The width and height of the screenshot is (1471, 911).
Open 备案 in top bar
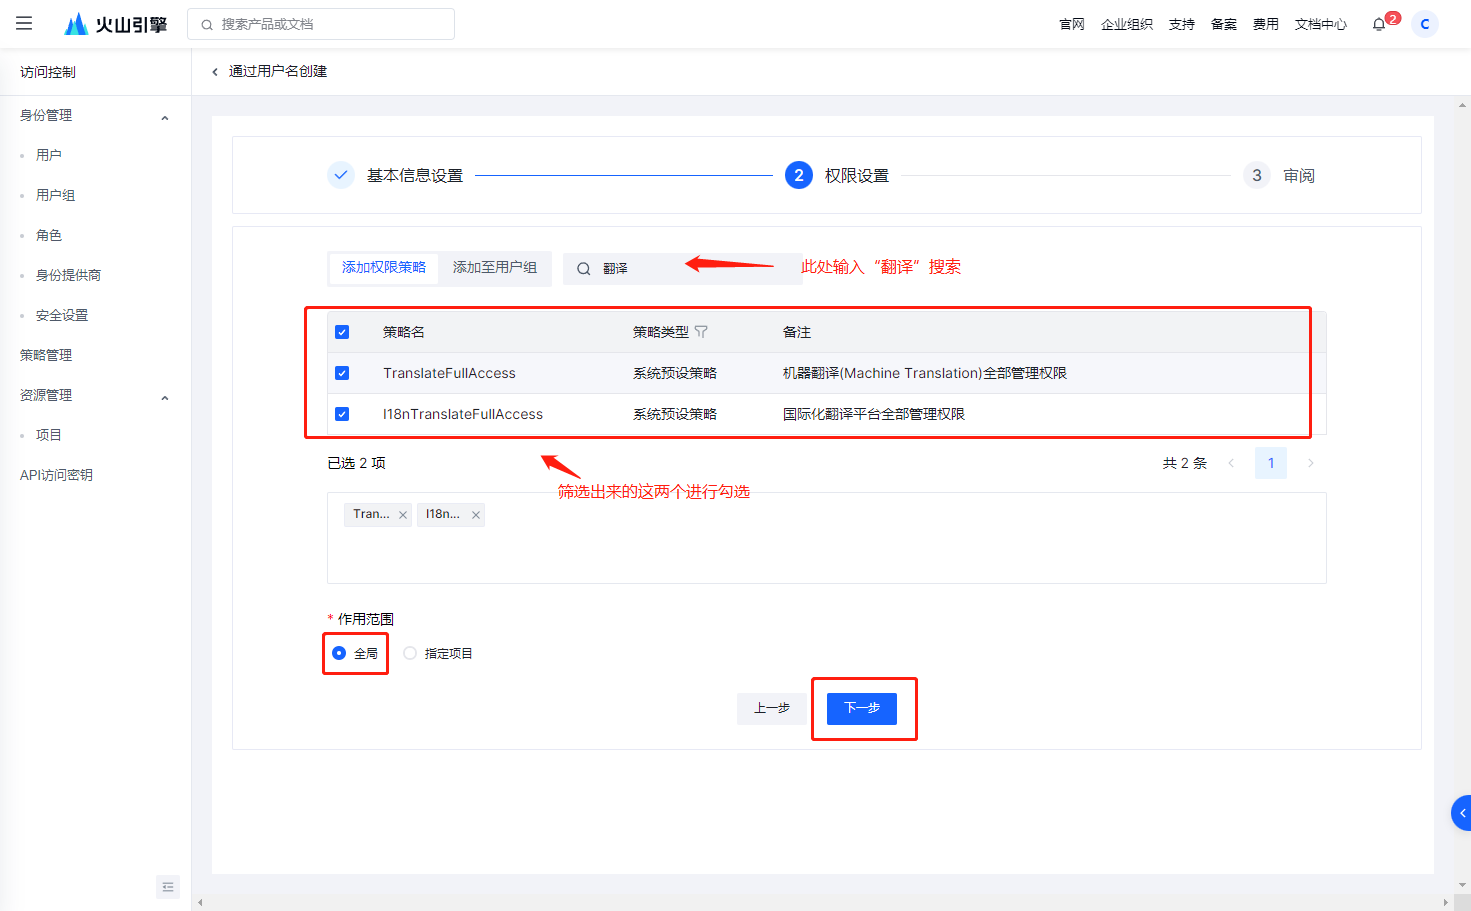(1224, 24)
